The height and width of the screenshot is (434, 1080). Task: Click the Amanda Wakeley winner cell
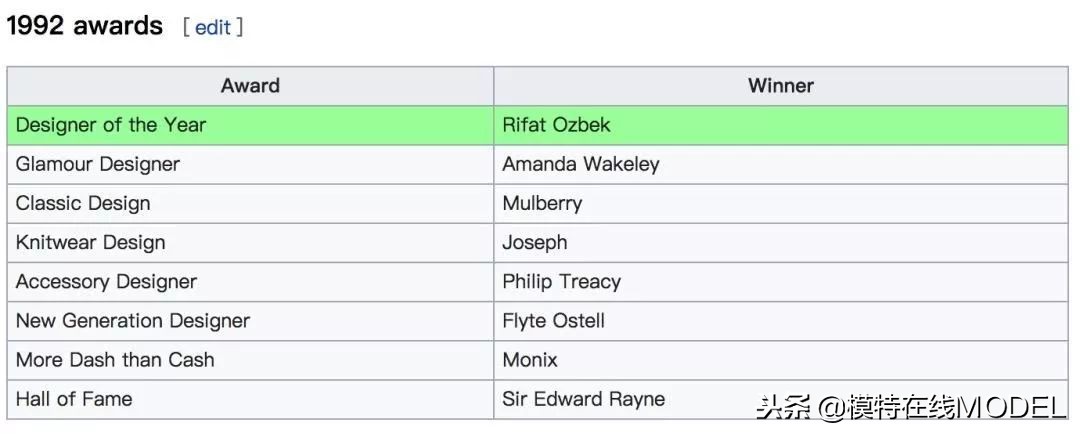click(580, 164)
